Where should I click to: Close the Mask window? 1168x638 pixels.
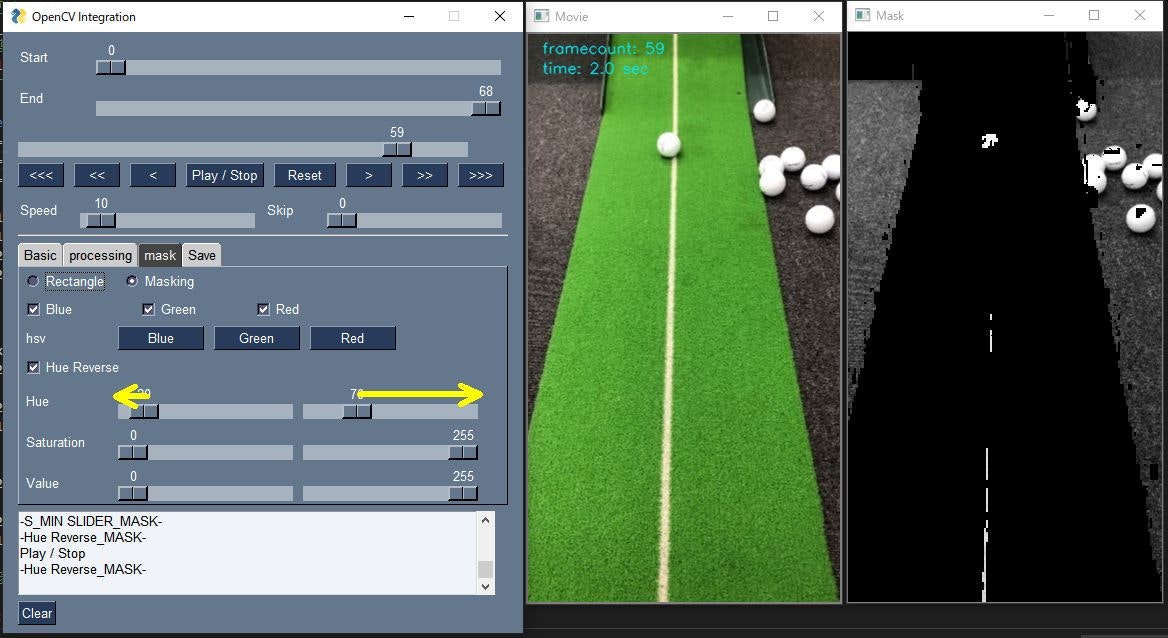(1140, 15)
